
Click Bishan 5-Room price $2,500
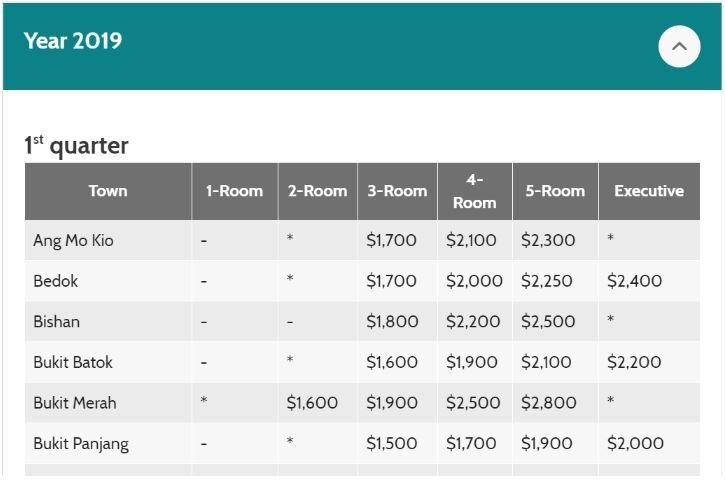click(548, 322)
